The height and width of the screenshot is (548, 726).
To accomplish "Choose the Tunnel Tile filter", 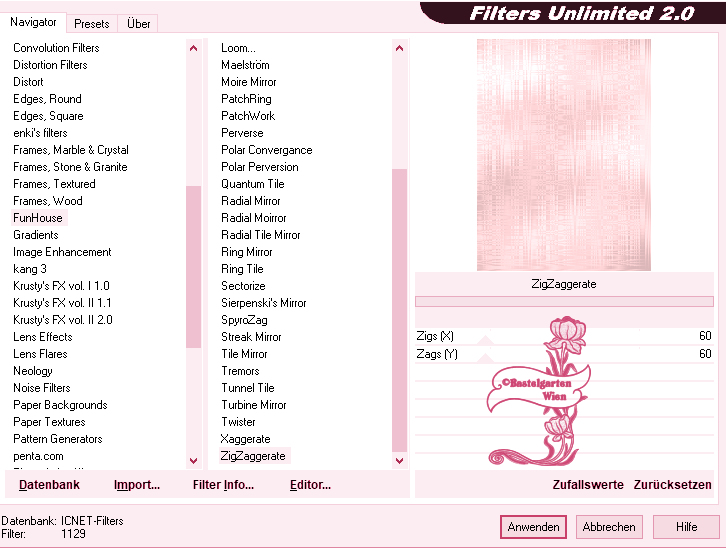I will (x=248, y=388).
